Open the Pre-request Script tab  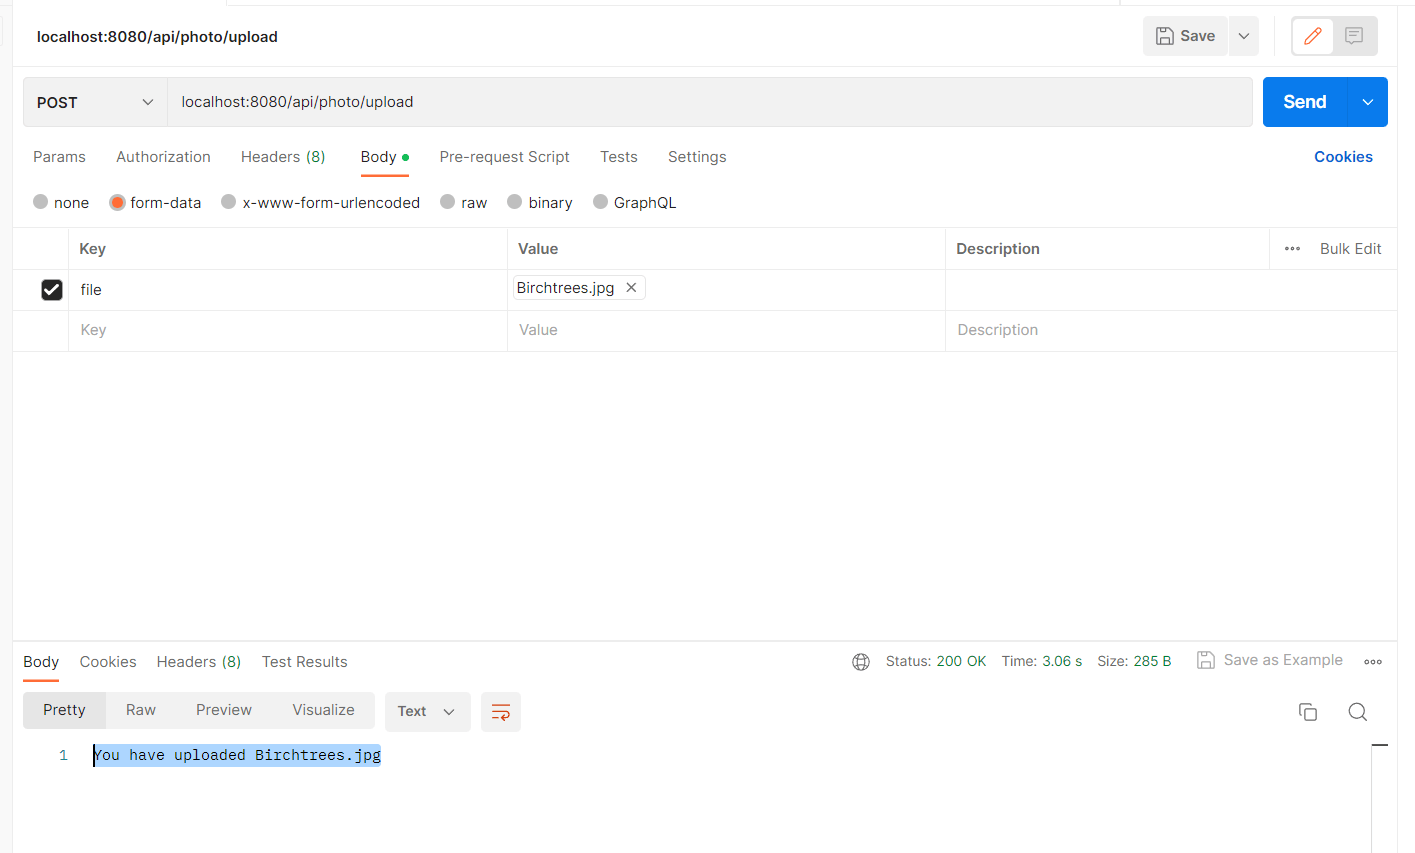click(x=504, y=157)
